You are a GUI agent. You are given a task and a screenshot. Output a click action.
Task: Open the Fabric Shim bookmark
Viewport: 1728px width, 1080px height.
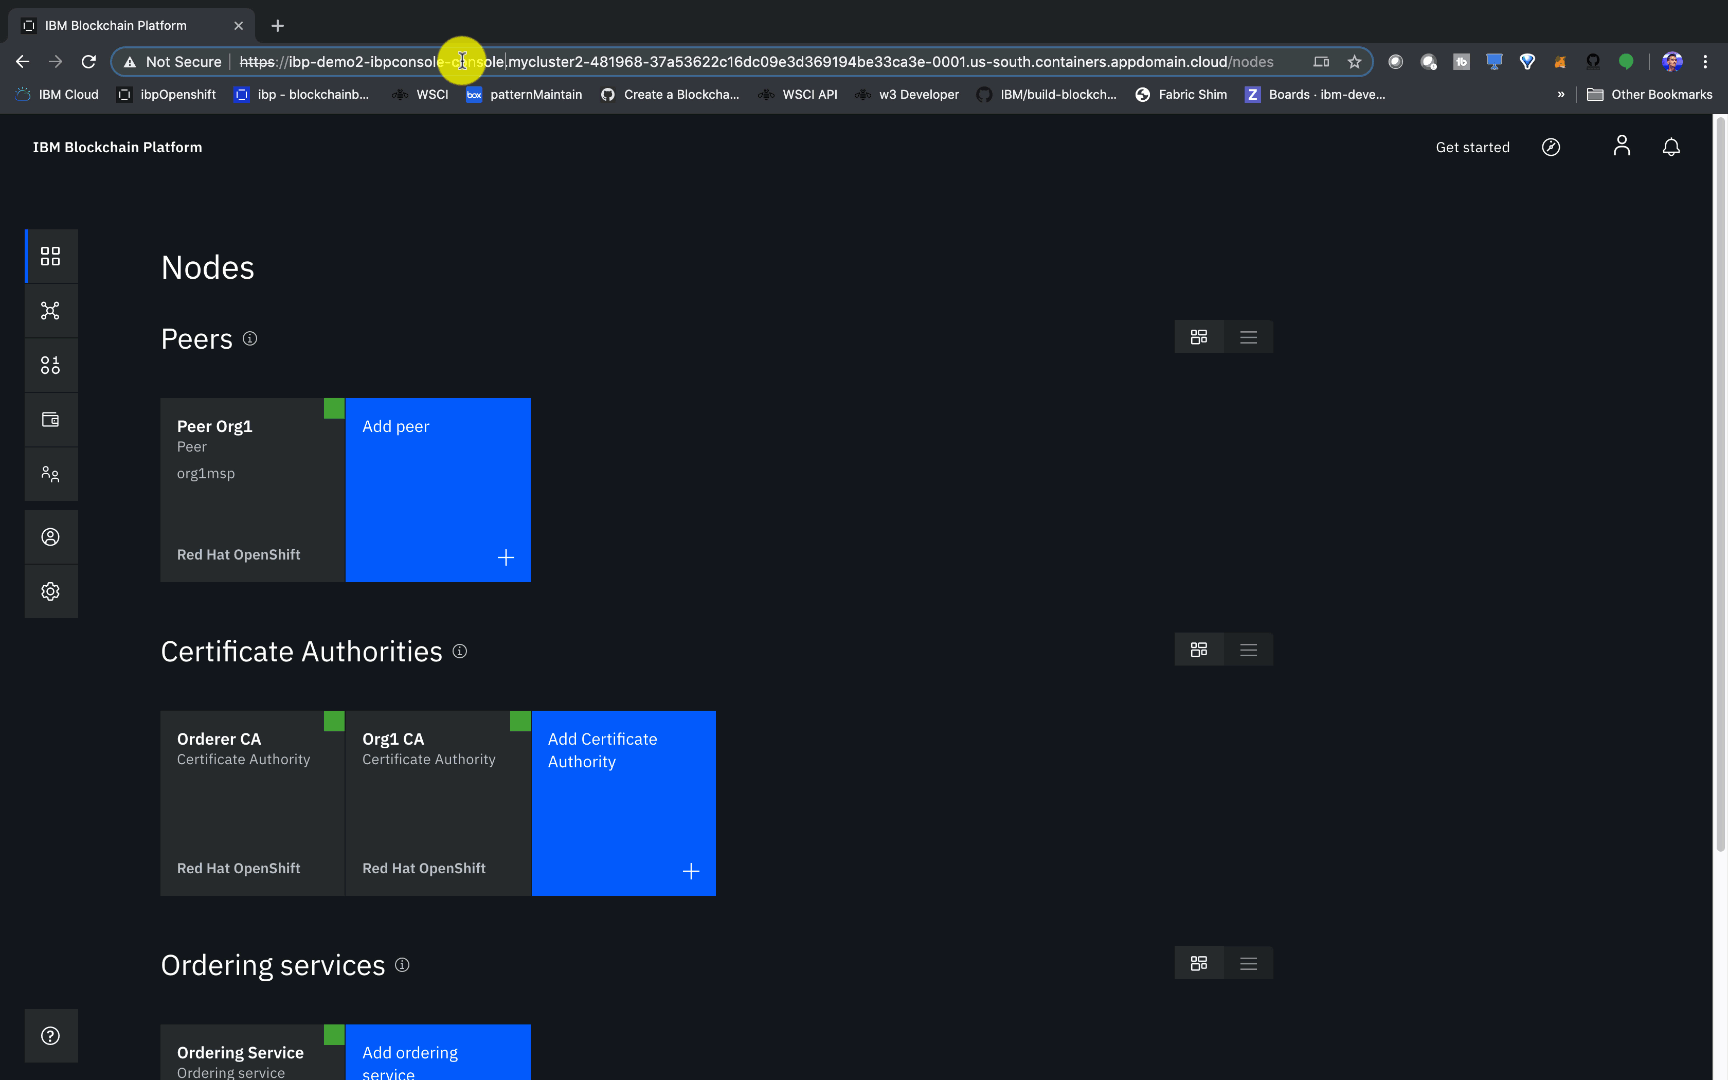point(1181,95)
